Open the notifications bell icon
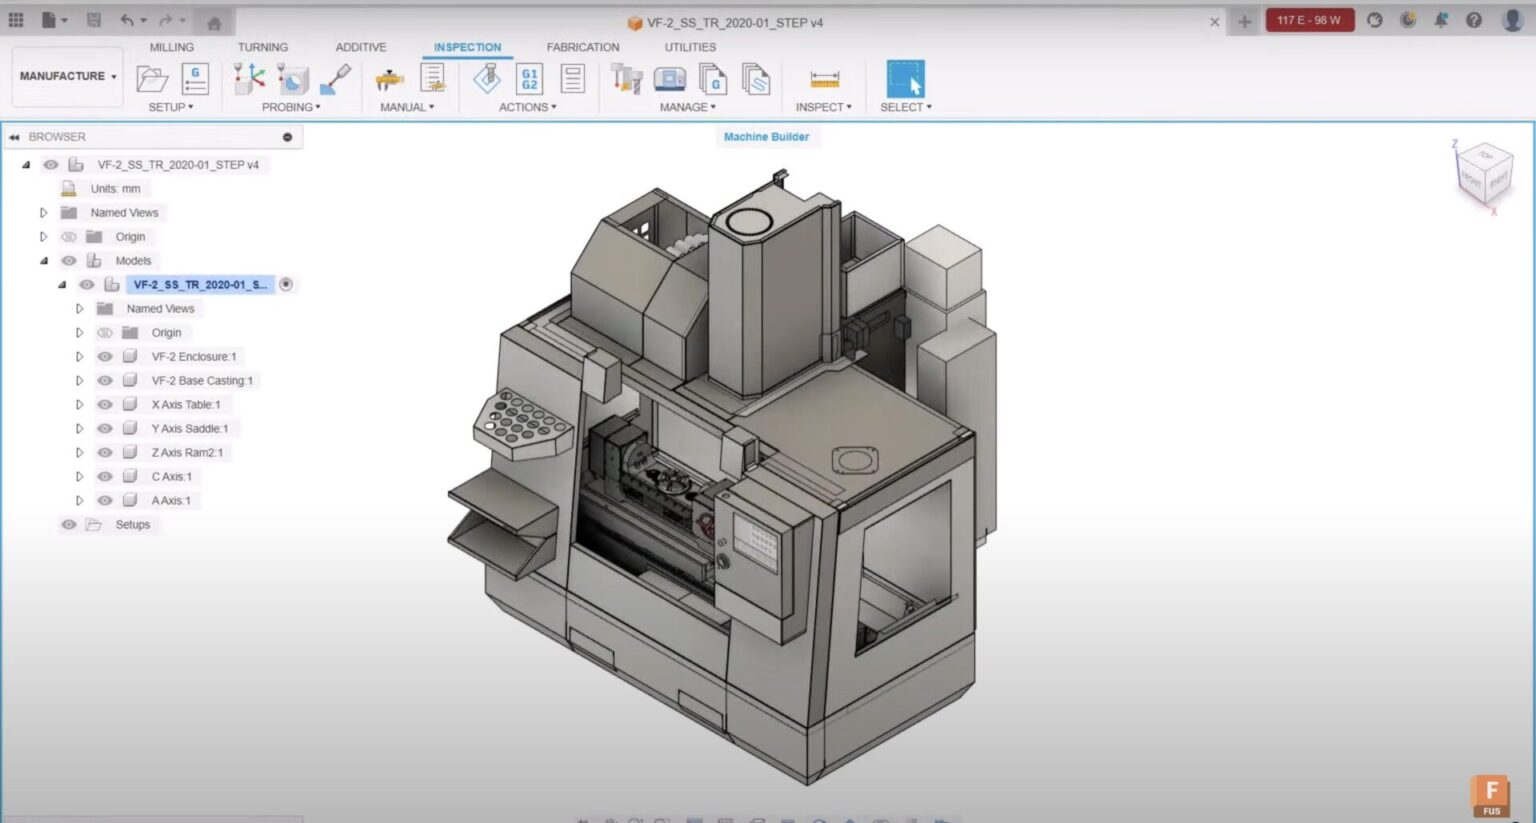Viewport: 1536px width, 823px height. coord(1441,20)
